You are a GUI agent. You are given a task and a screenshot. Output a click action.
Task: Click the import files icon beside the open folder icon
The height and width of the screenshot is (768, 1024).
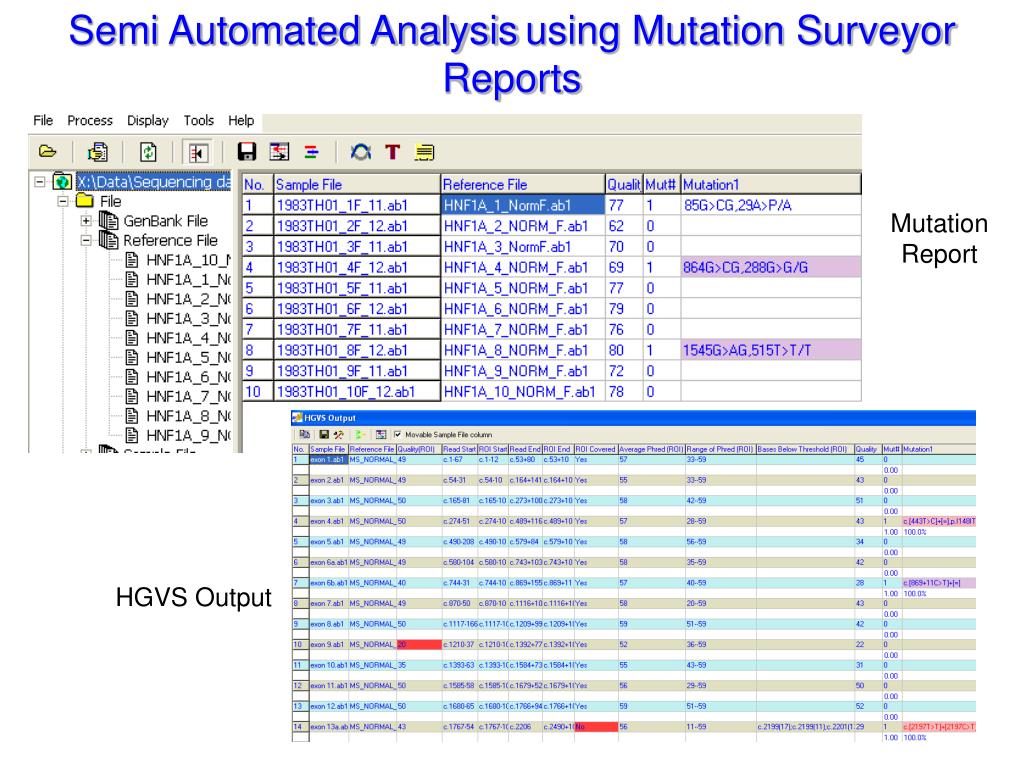(x=98, y=152)
